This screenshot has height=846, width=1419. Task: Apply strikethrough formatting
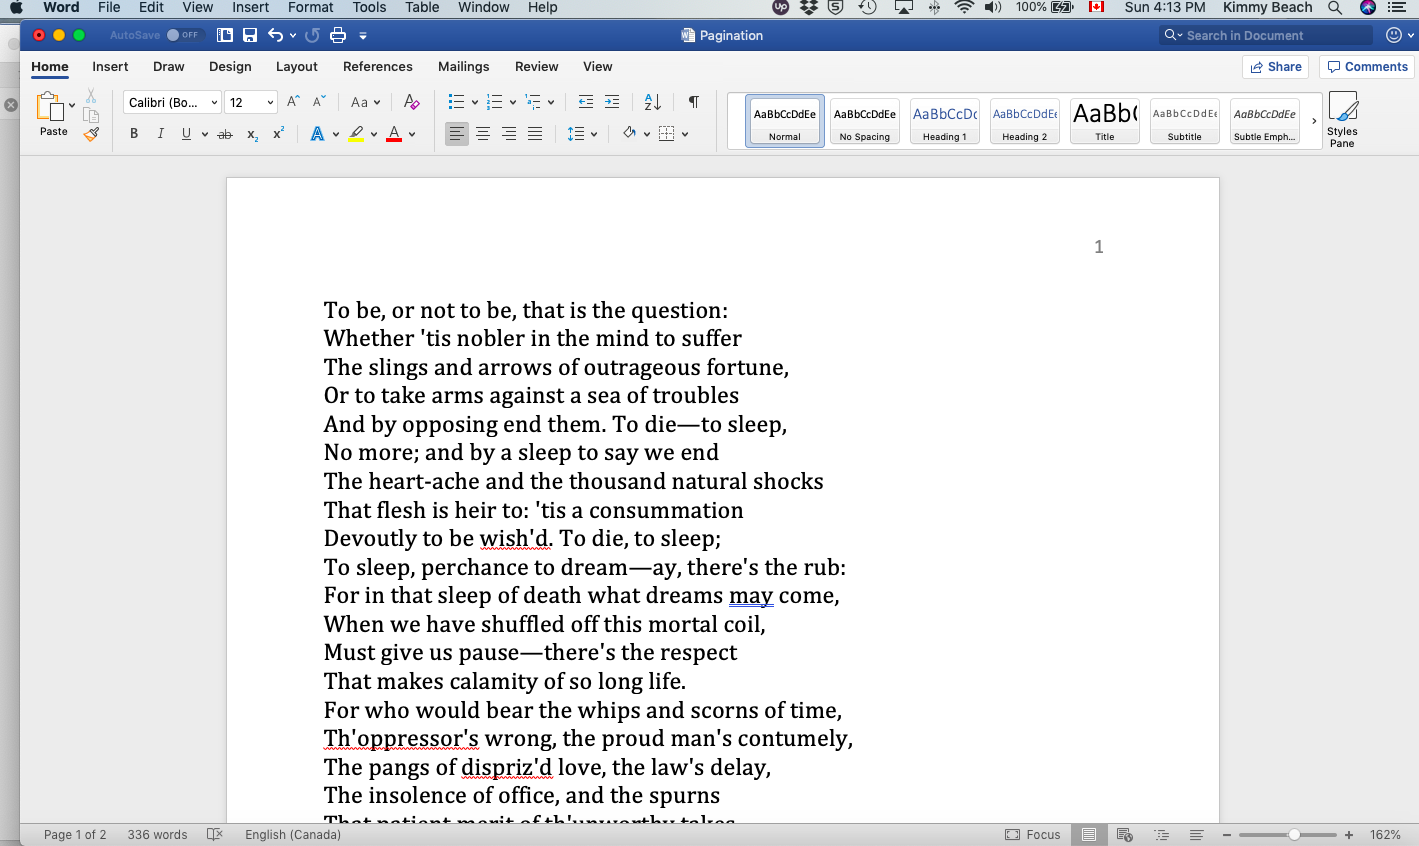point(225,134)
